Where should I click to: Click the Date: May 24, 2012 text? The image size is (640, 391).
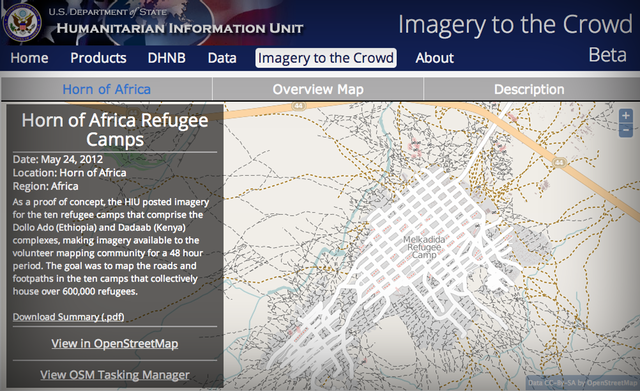tap(58, 159)
